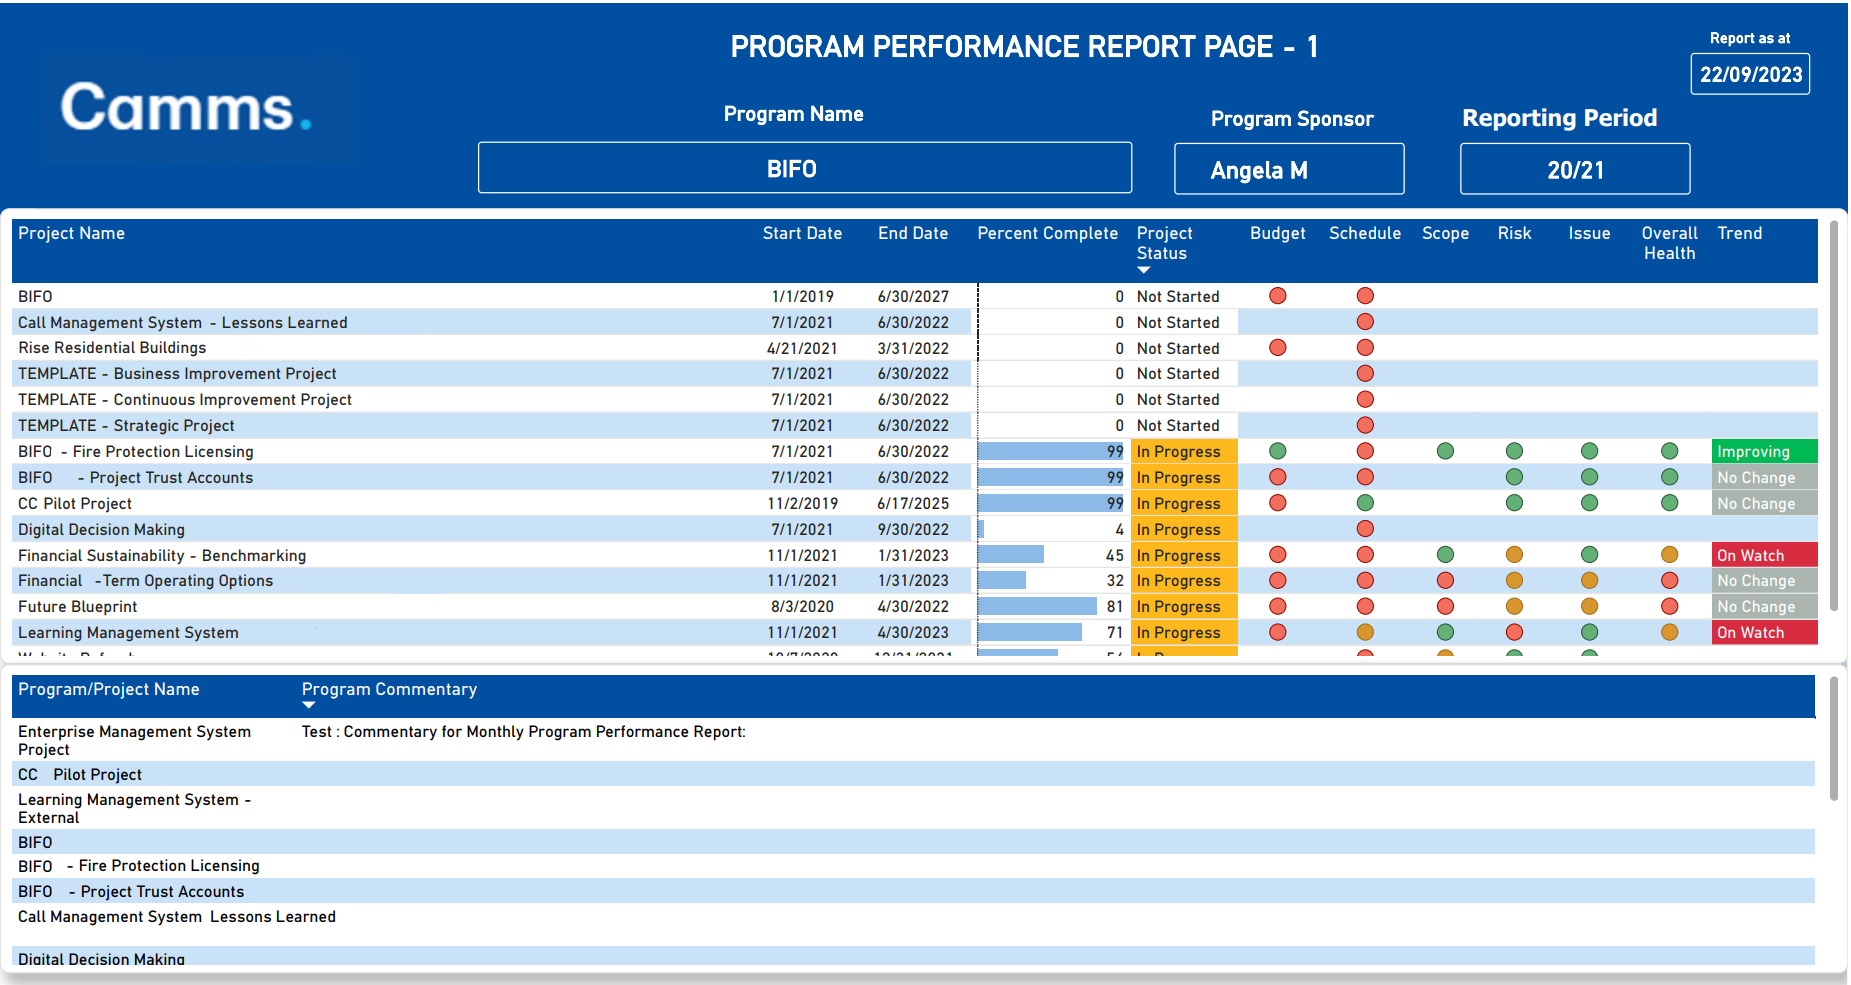
Task: Click the green Overall Health dot for CC Pilot Project
Action: coord(1668,503)
